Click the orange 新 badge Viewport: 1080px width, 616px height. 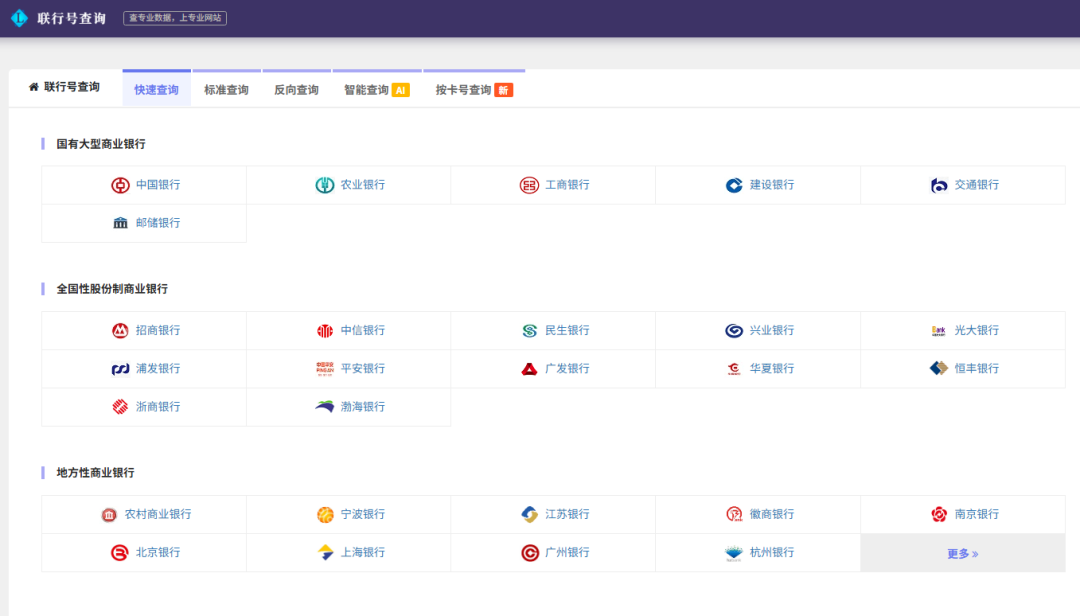(x=503, y=90)
